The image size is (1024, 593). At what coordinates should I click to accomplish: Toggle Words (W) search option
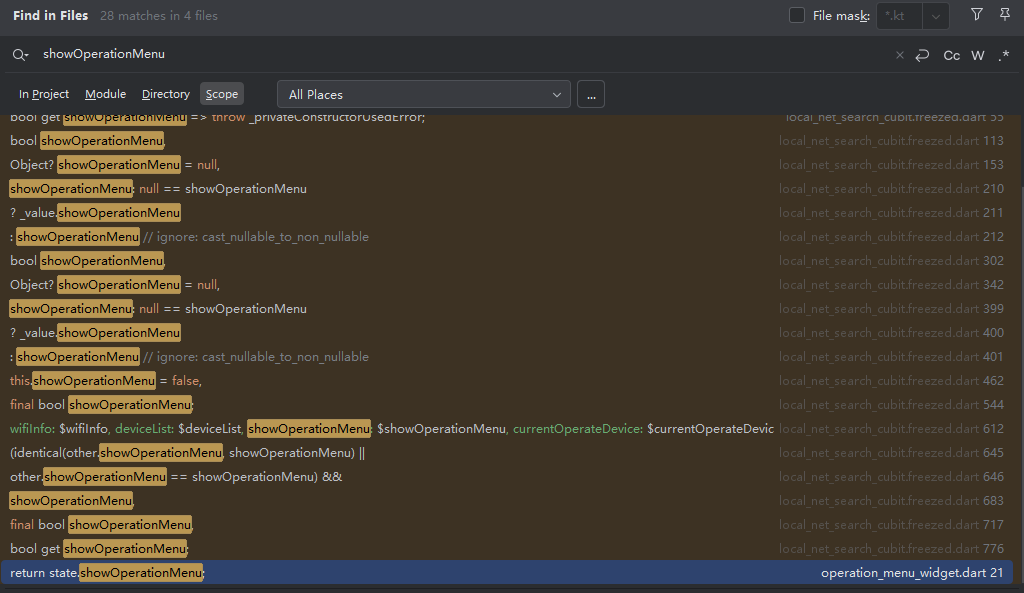978,56
